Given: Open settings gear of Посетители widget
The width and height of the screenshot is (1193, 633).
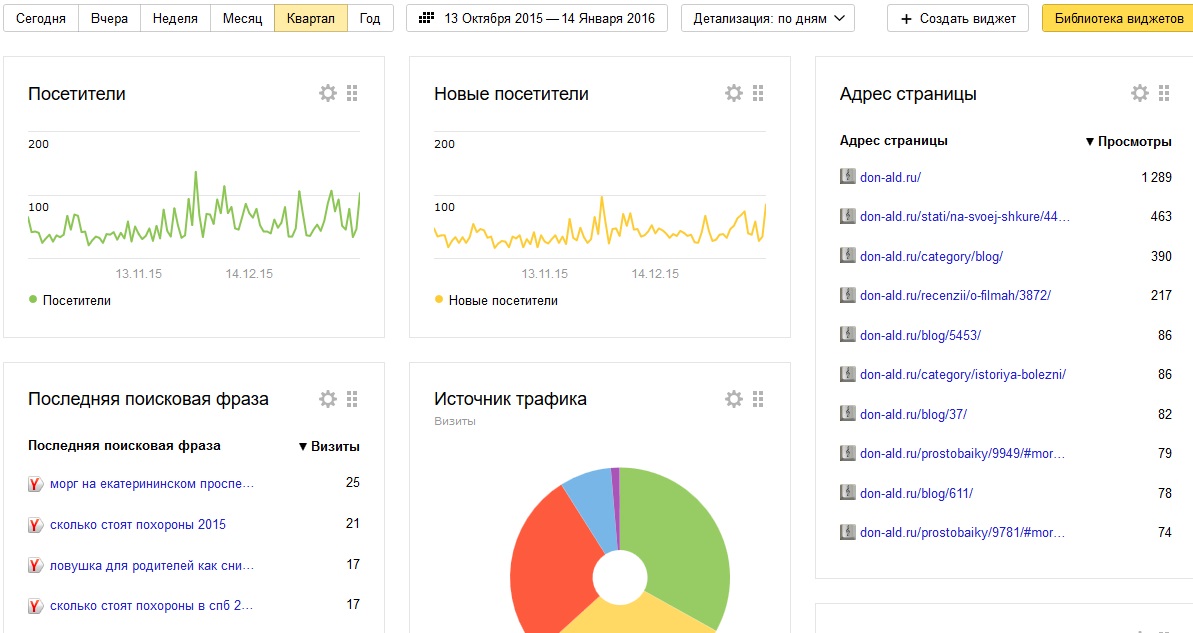Looking at the screenshot, I should 327,94.
